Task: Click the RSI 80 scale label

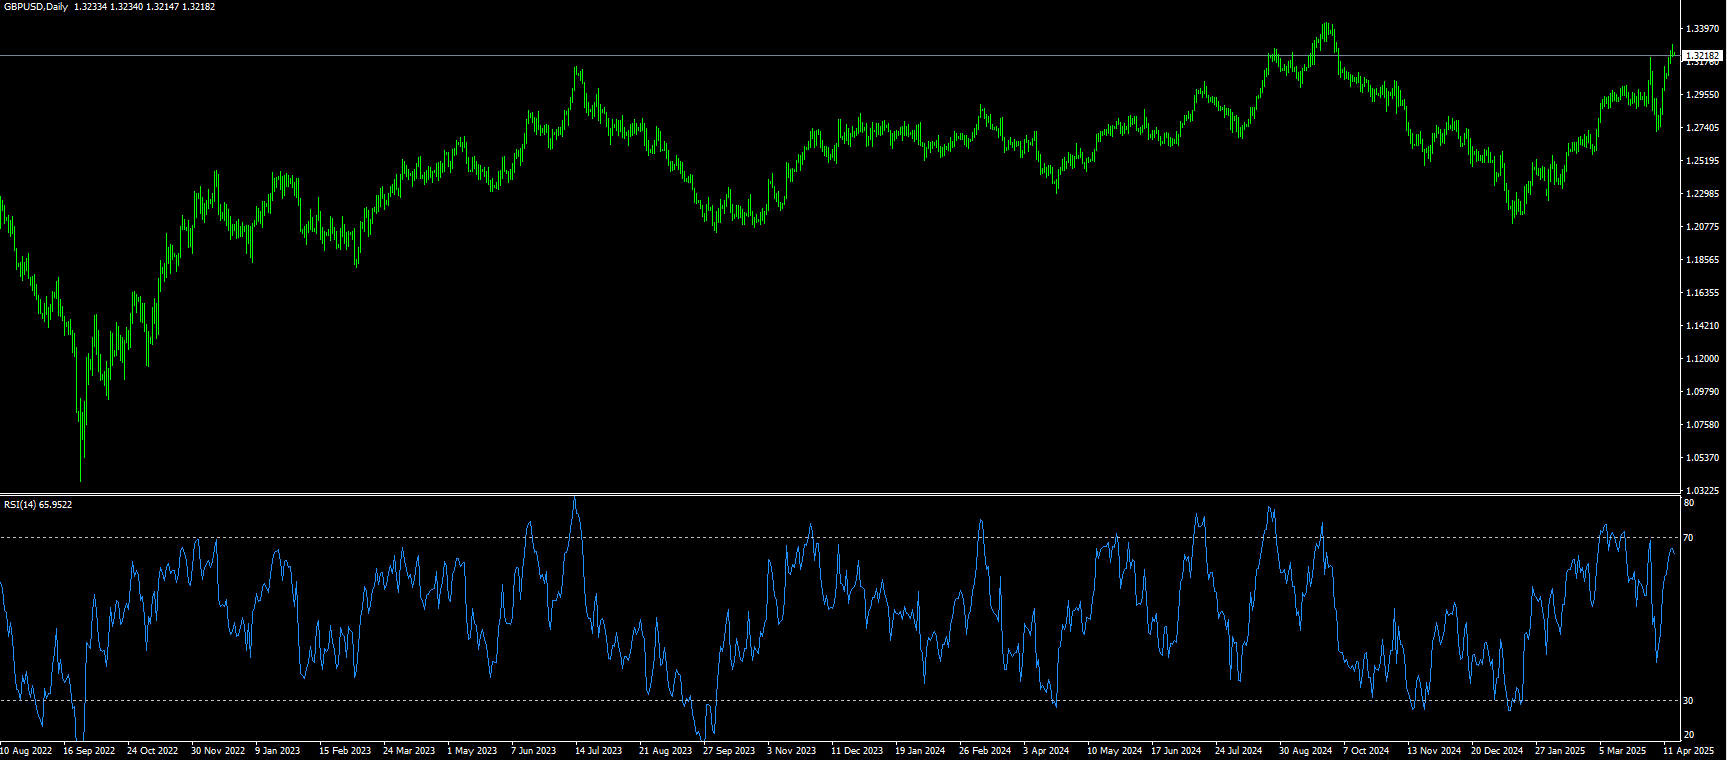Action: click(1688, 503)
